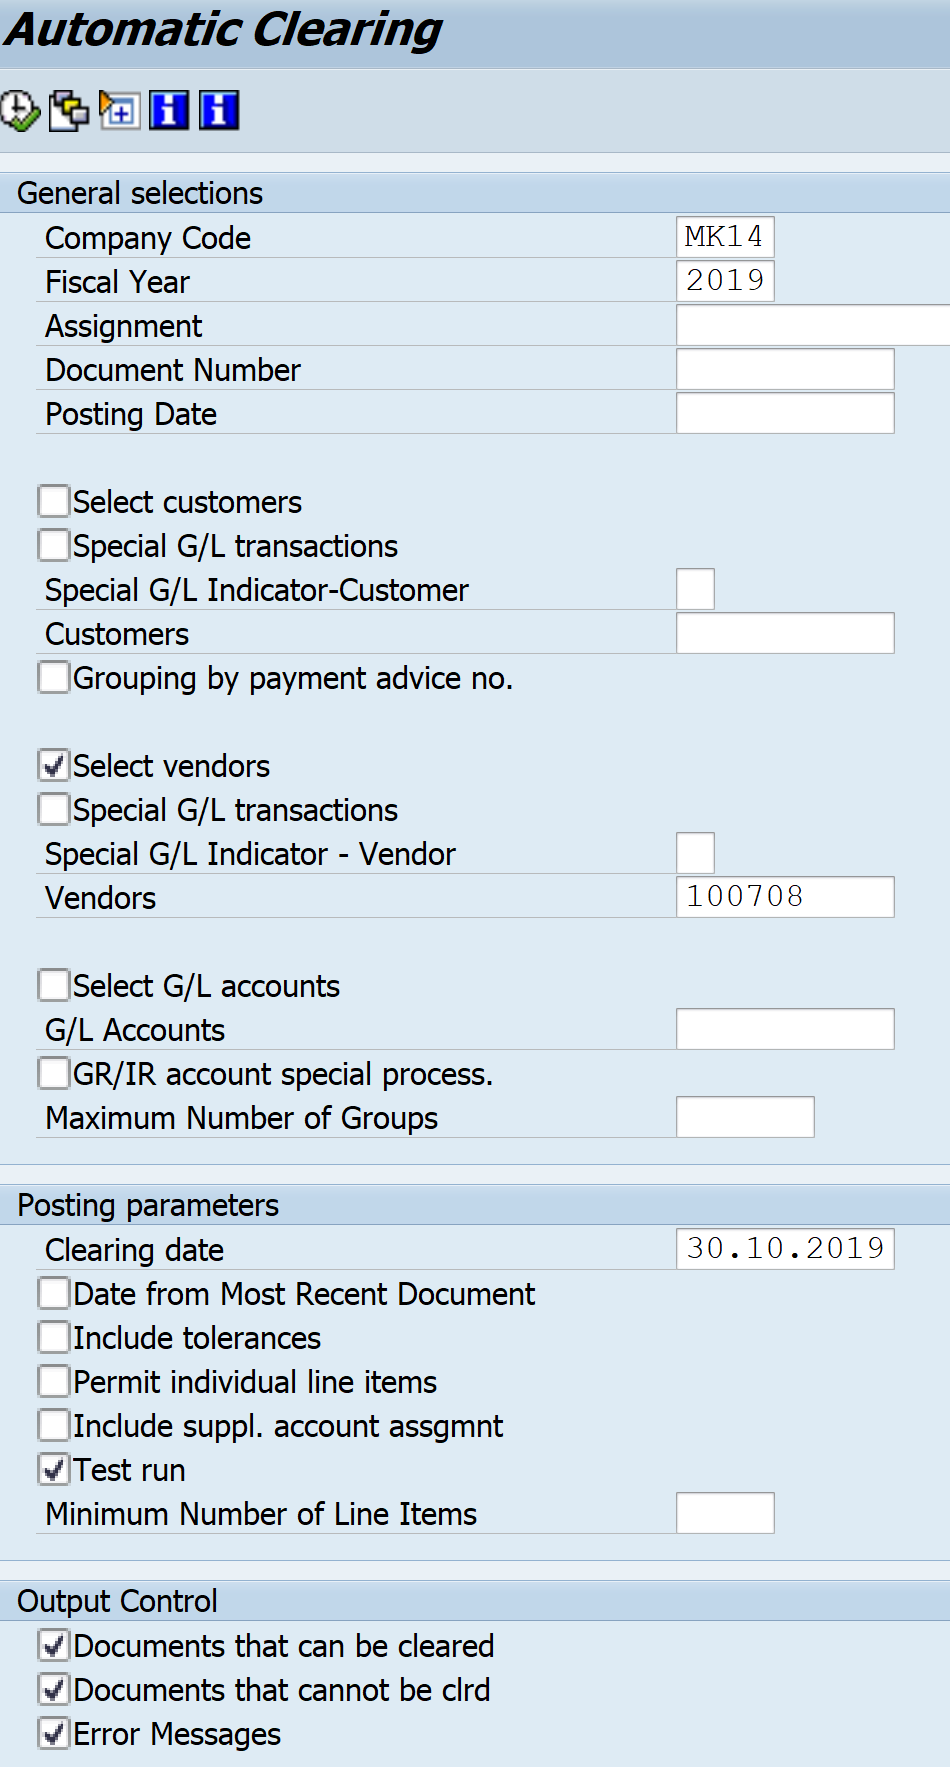The height and width of the screenshot is (1767, 950).
Task: Check the Include tolerances option
Action: 54,1337
